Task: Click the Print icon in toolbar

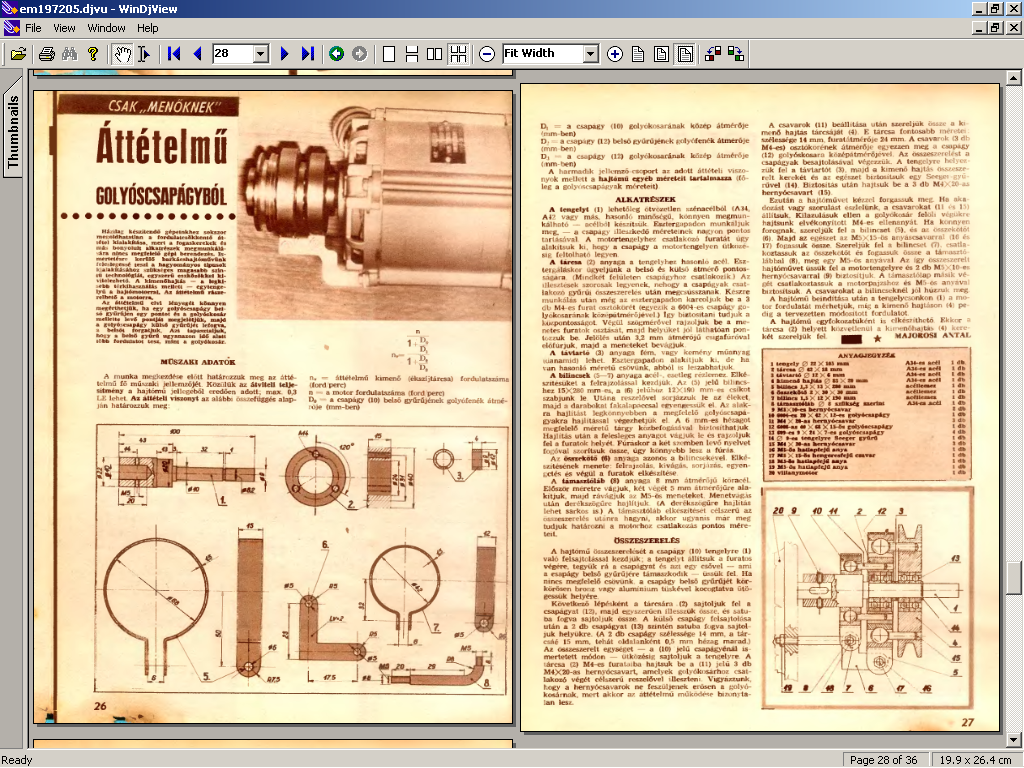Action: tap(46, 54)
